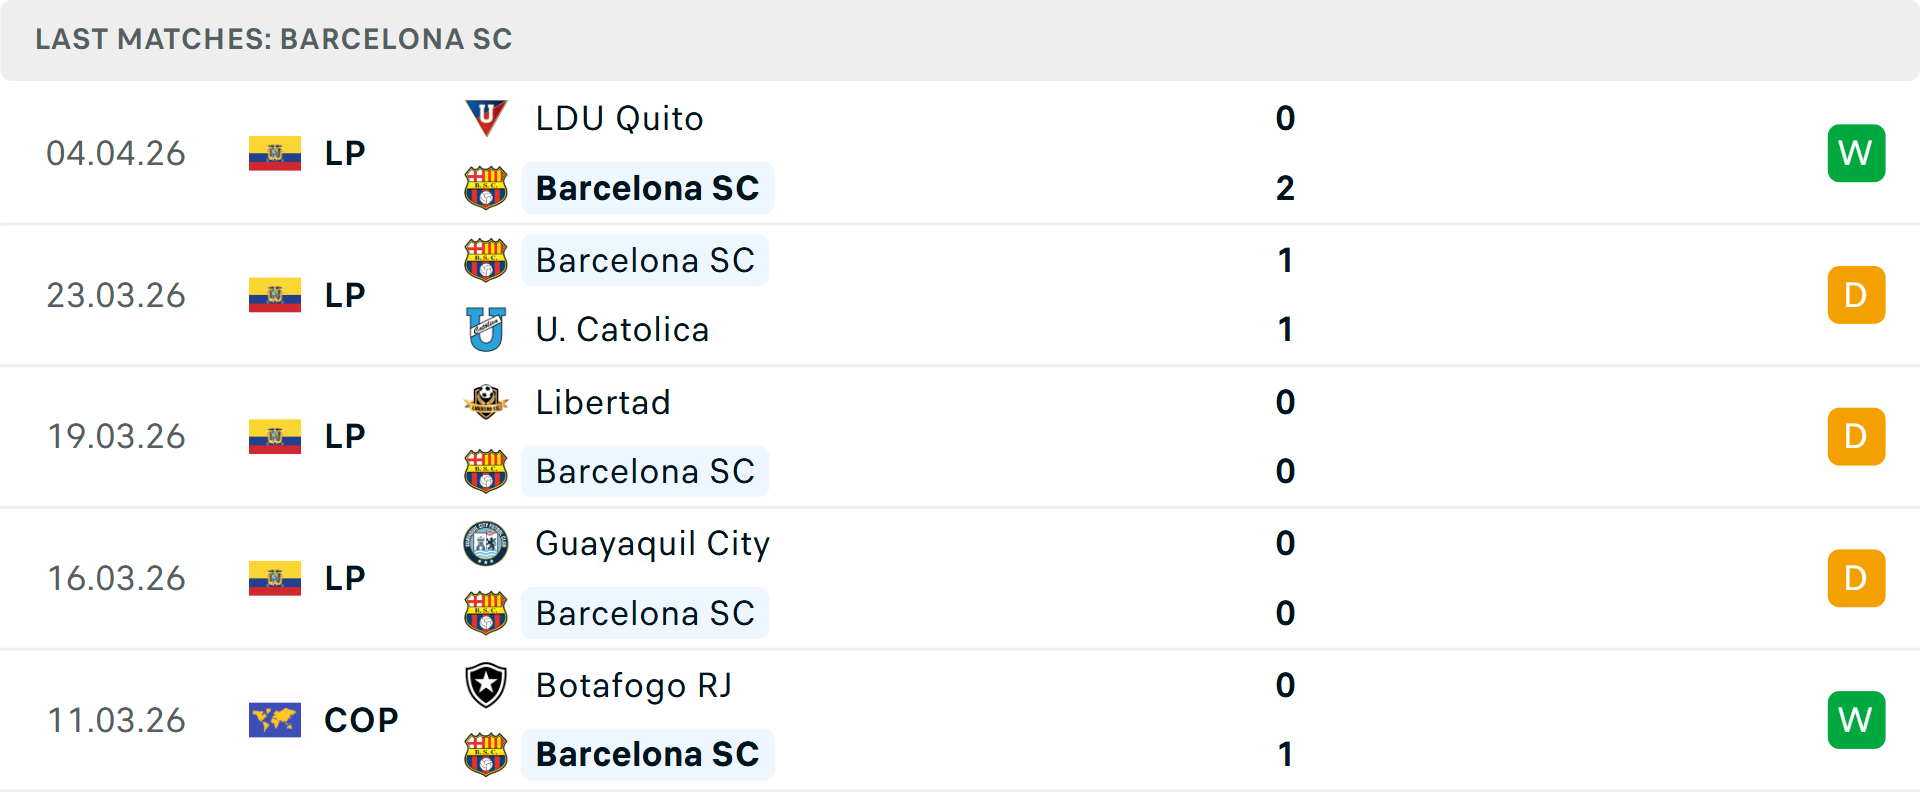Click the globe icon beside COP label

[x=274, y=719]
